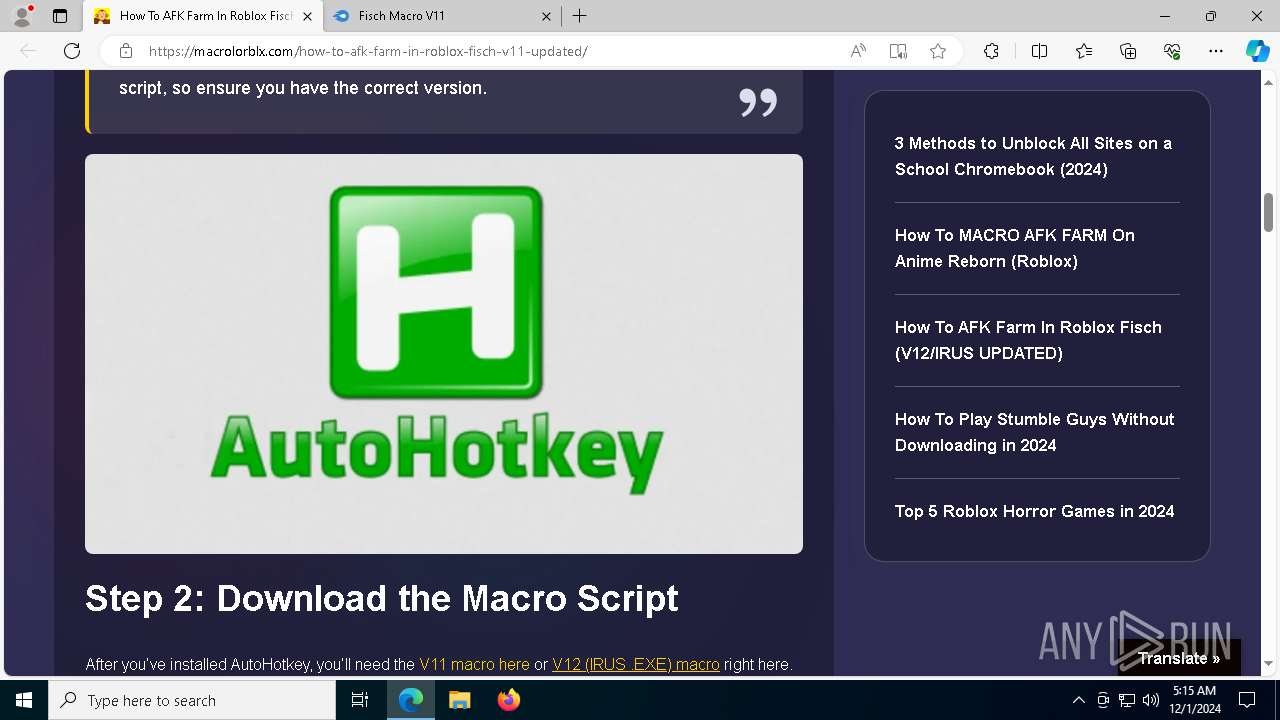Open Settings and more menu

pos(1216,51)
